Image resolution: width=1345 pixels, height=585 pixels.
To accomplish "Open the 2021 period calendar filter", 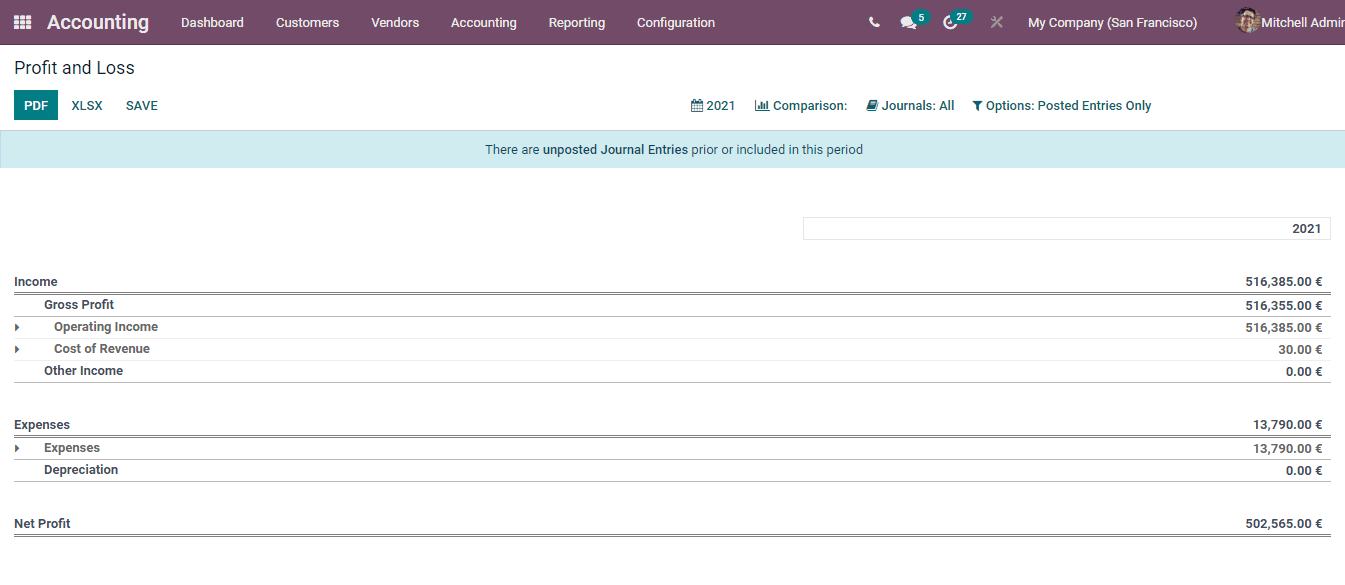I will (x=713, y=105).
